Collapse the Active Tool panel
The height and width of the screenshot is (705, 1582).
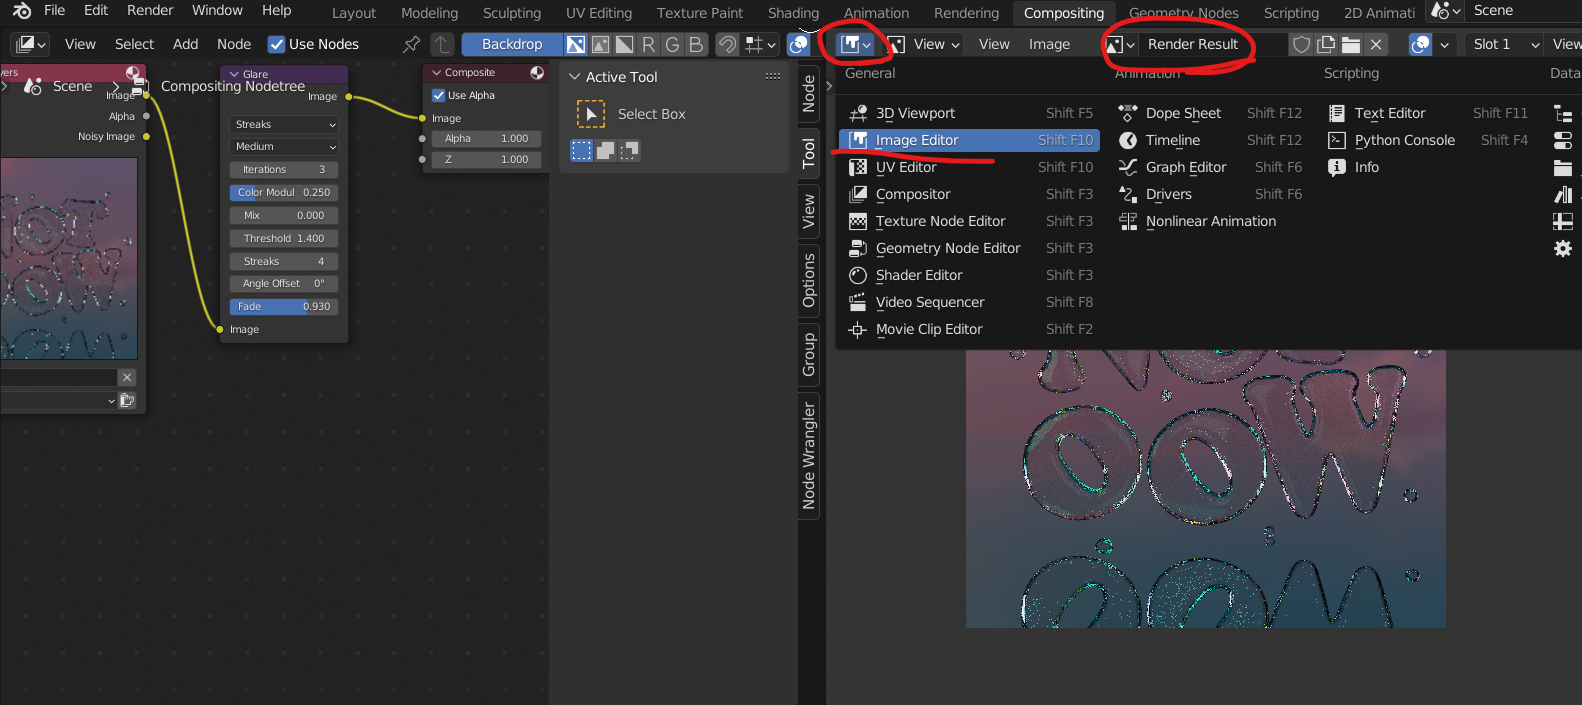tap(574, 77)
